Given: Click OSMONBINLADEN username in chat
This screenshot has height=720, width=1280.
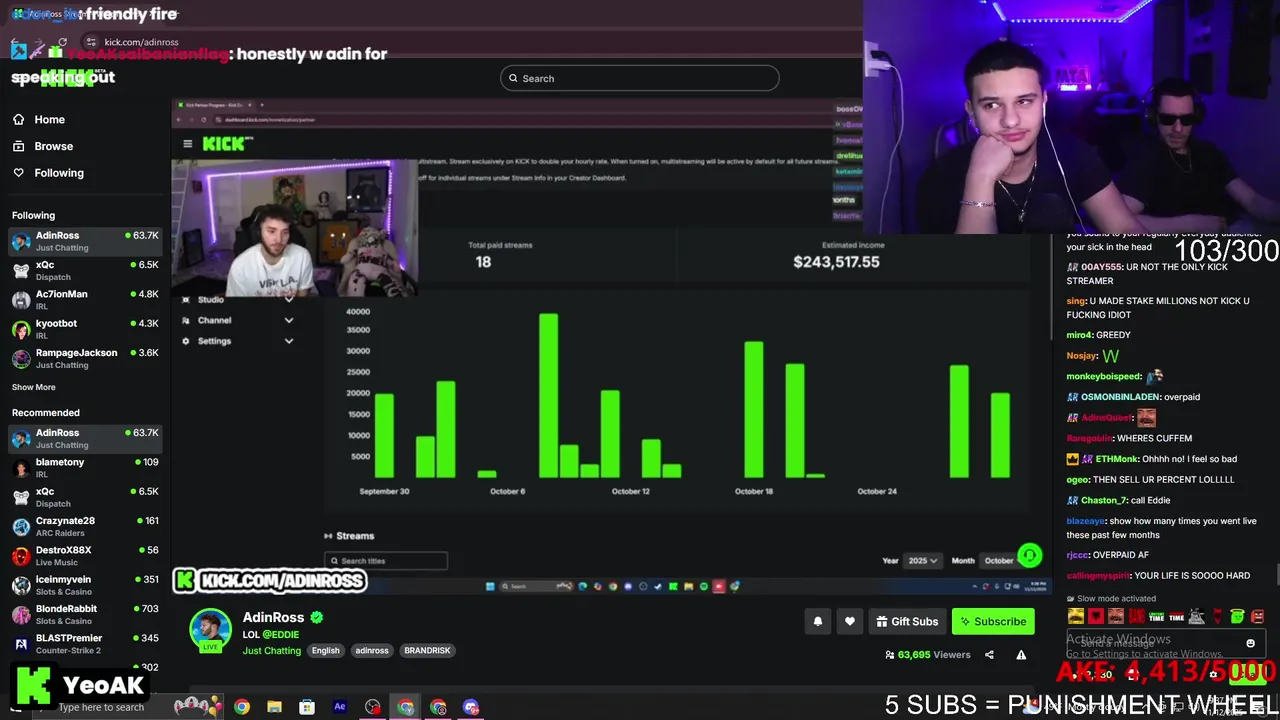Looking at the screenshot, I should (x=1119, y=397).
